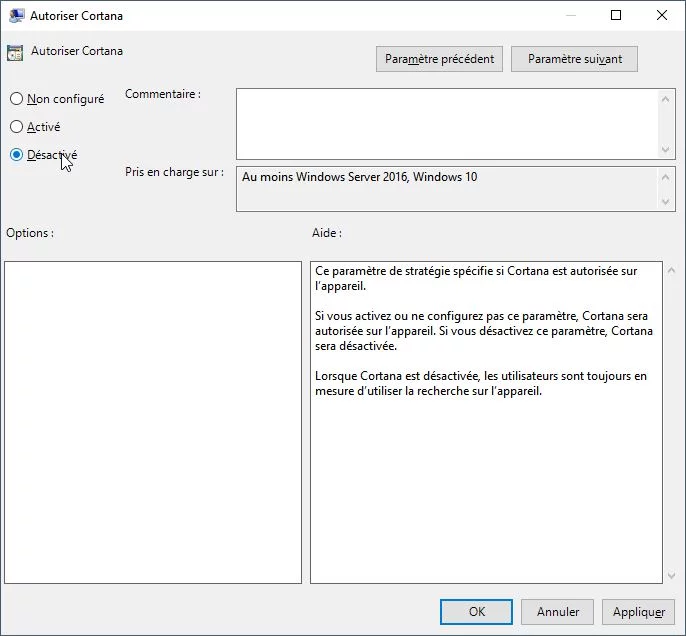
Task: Click the Autoriser Cortana title bar icon
Action: [x=17, y=16]
